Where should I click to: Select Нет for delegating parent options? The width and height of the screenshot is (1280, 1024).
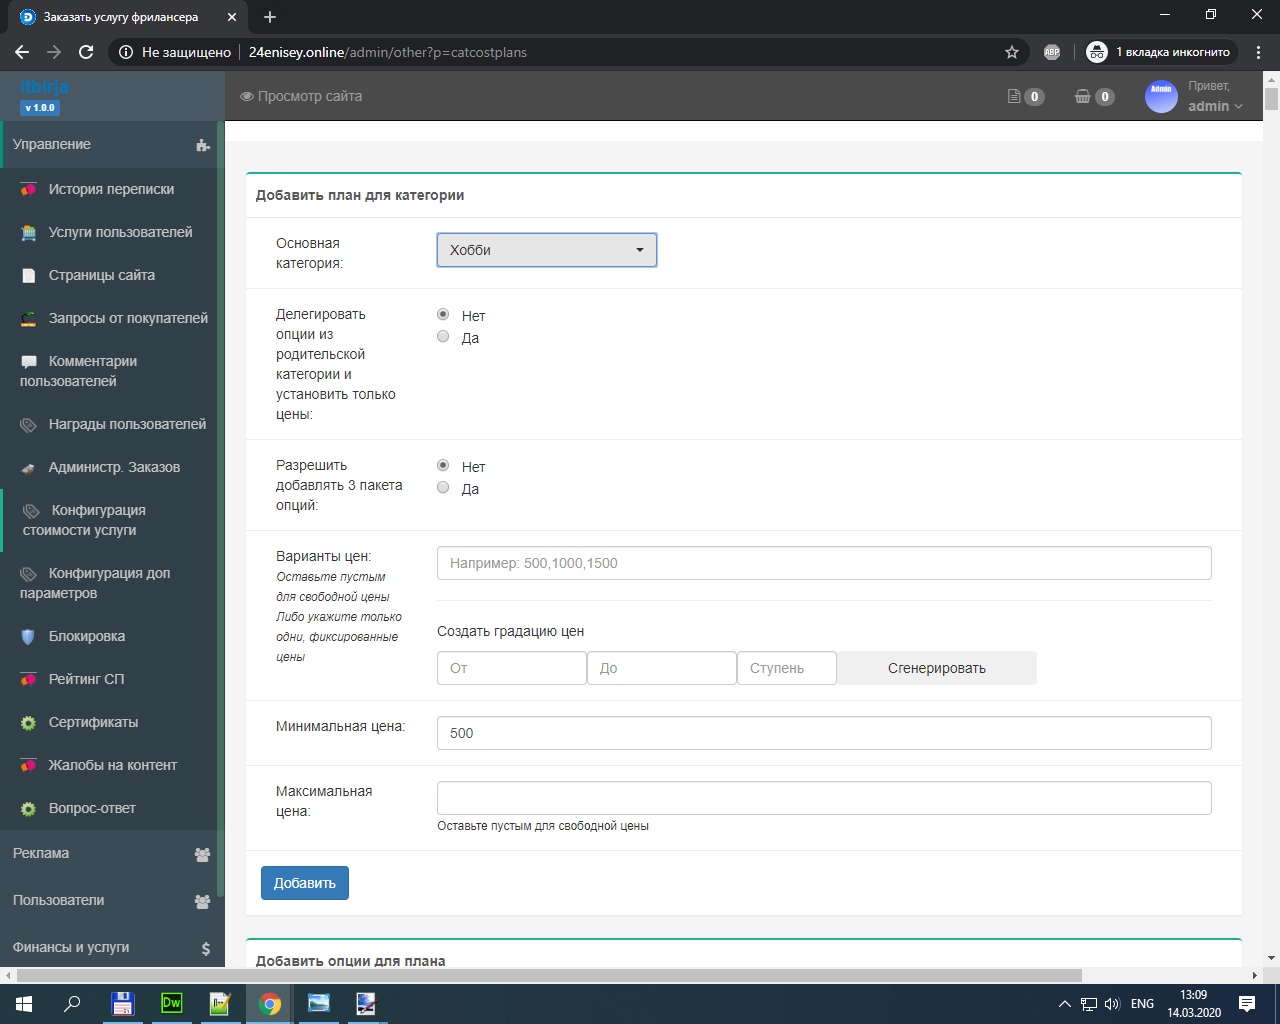coord(443,314)
